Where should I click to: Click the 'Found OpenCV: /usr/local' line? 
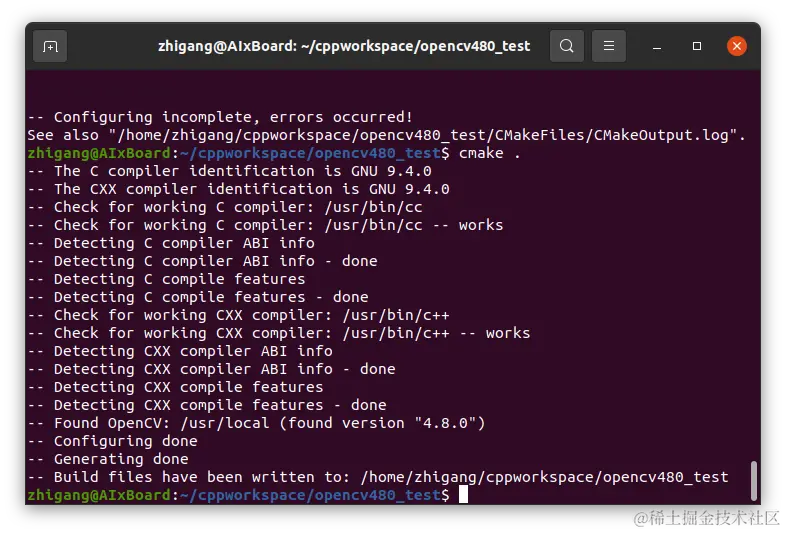point(256,424)
